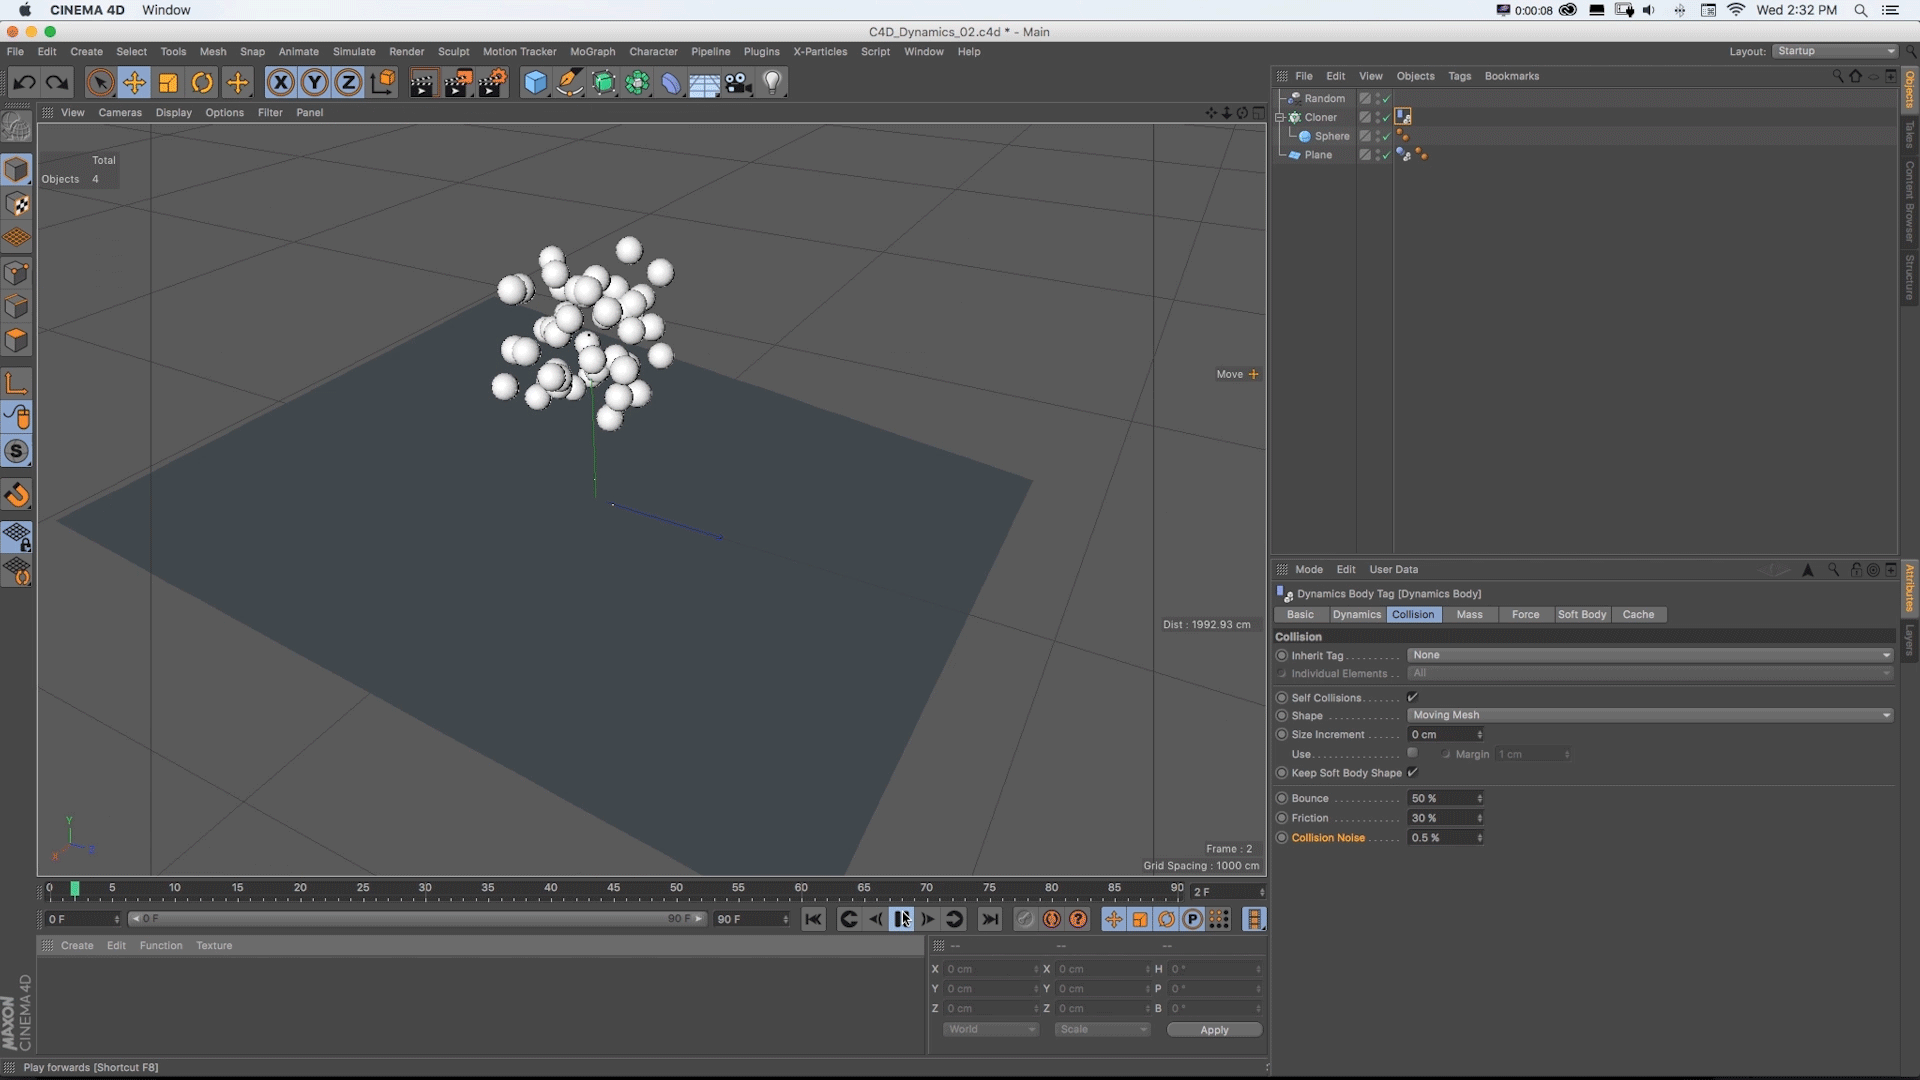Click the Light bulb icon

pyautogui.click(x=772, y=83)
